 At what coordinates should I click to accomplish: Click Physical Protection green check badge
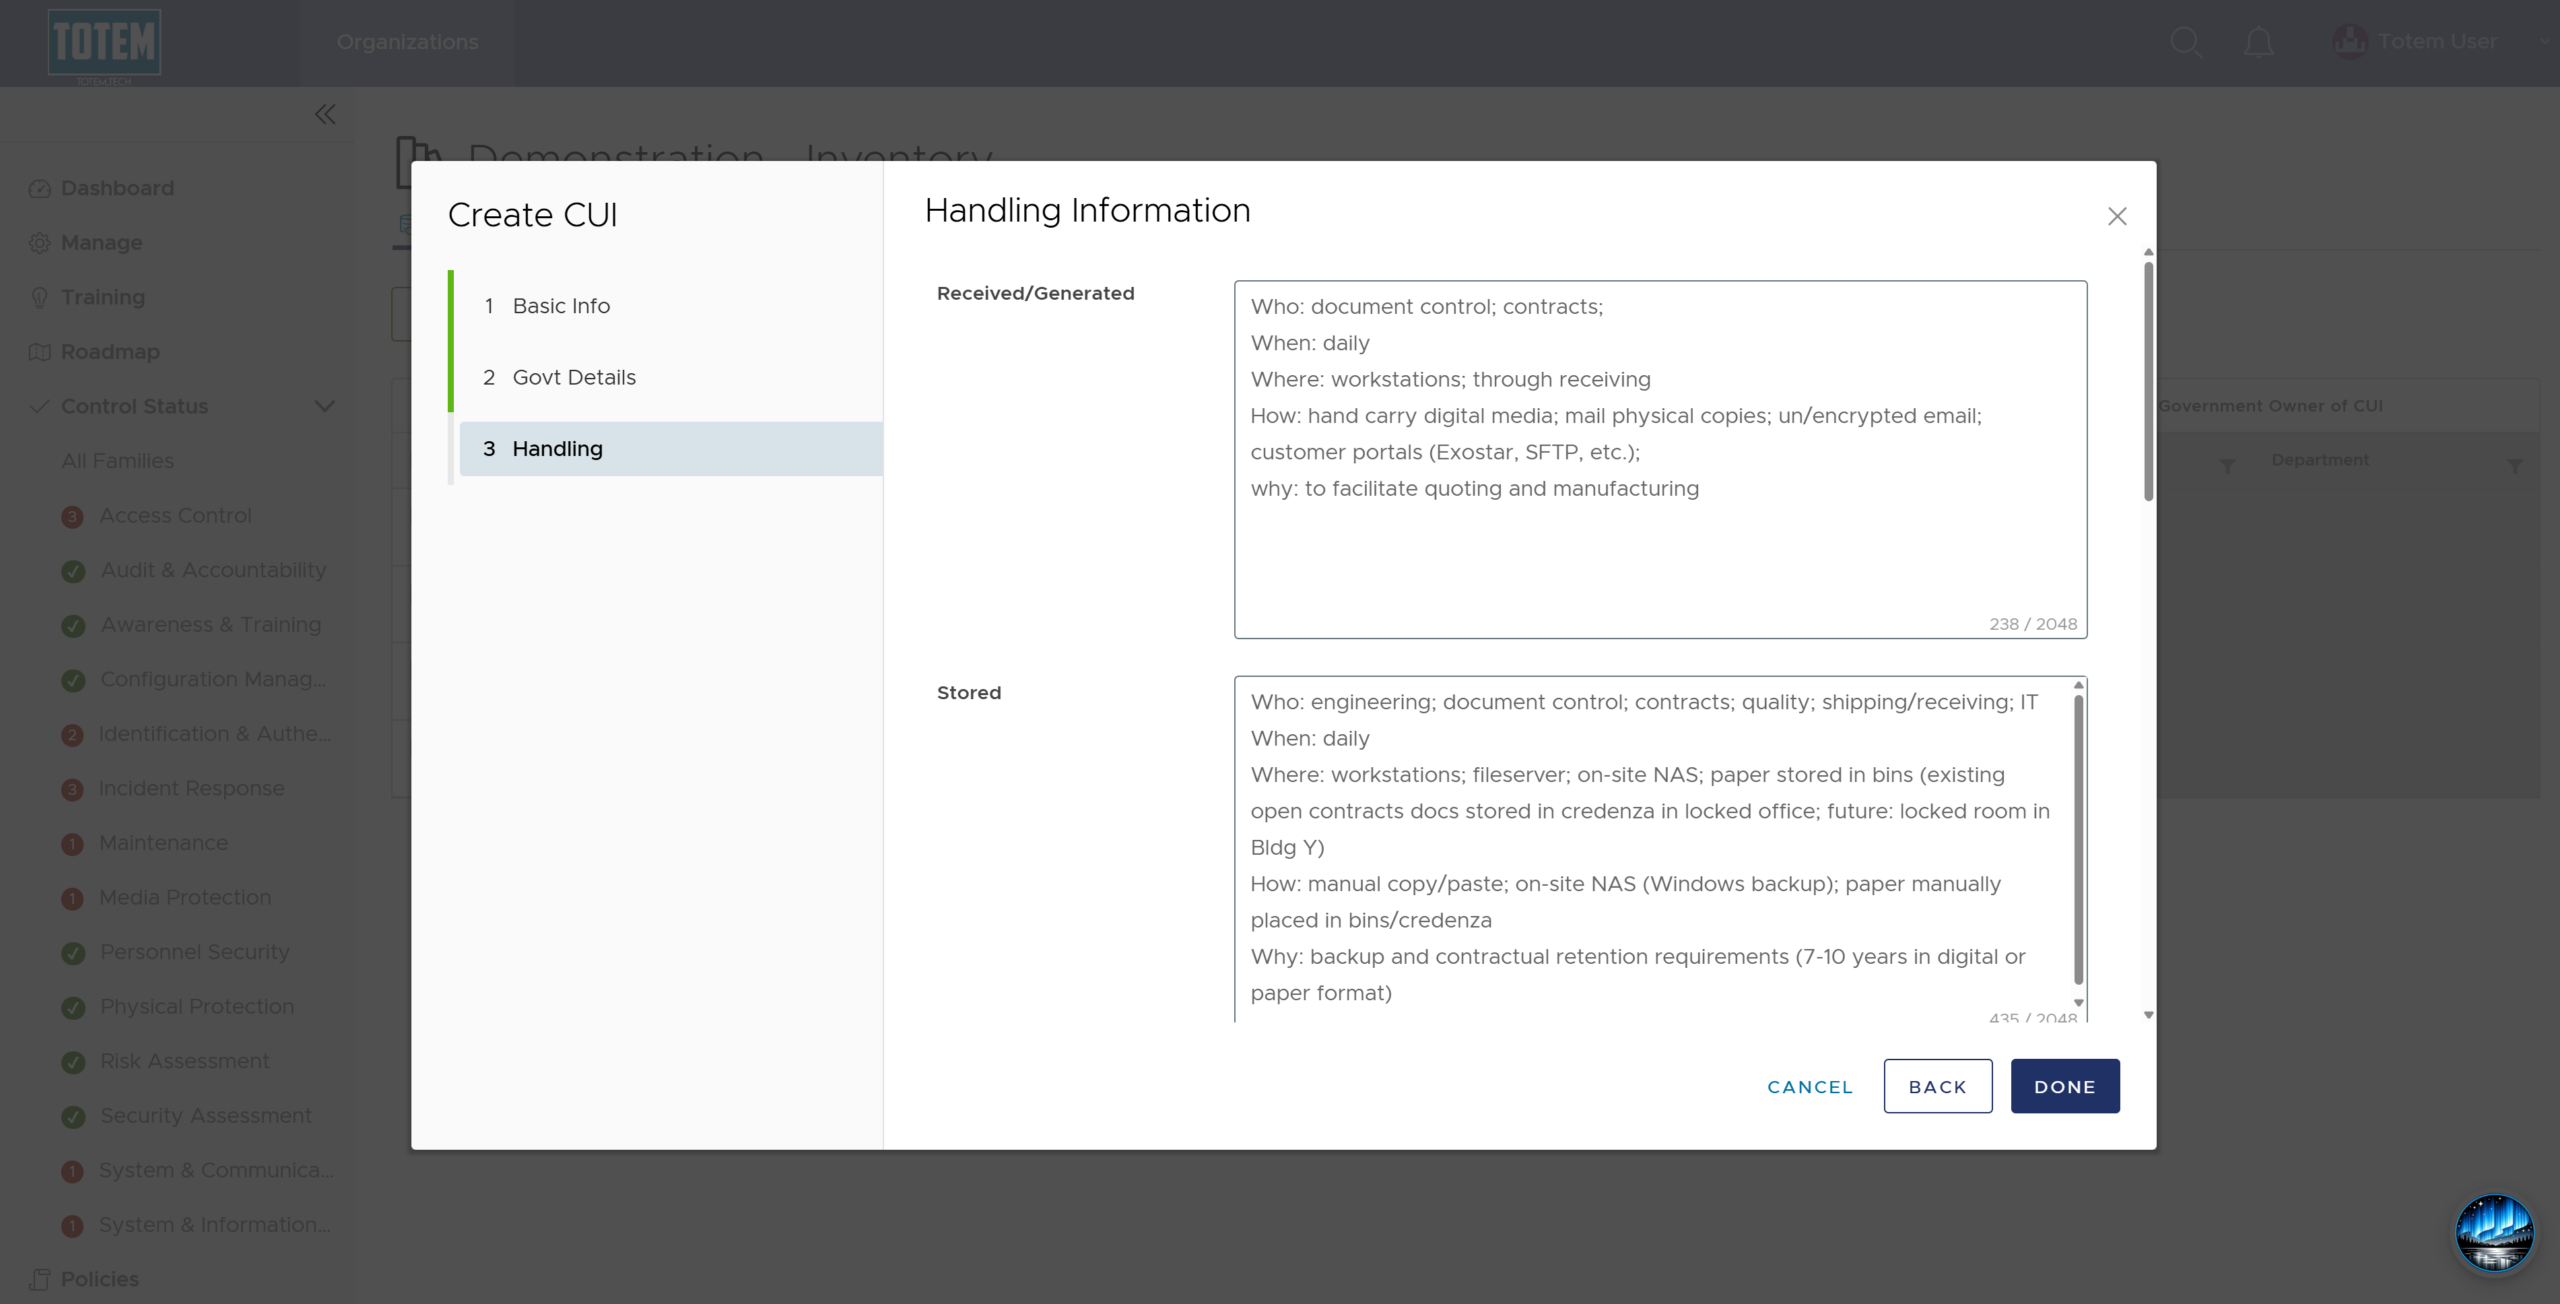pos(73,1007)
